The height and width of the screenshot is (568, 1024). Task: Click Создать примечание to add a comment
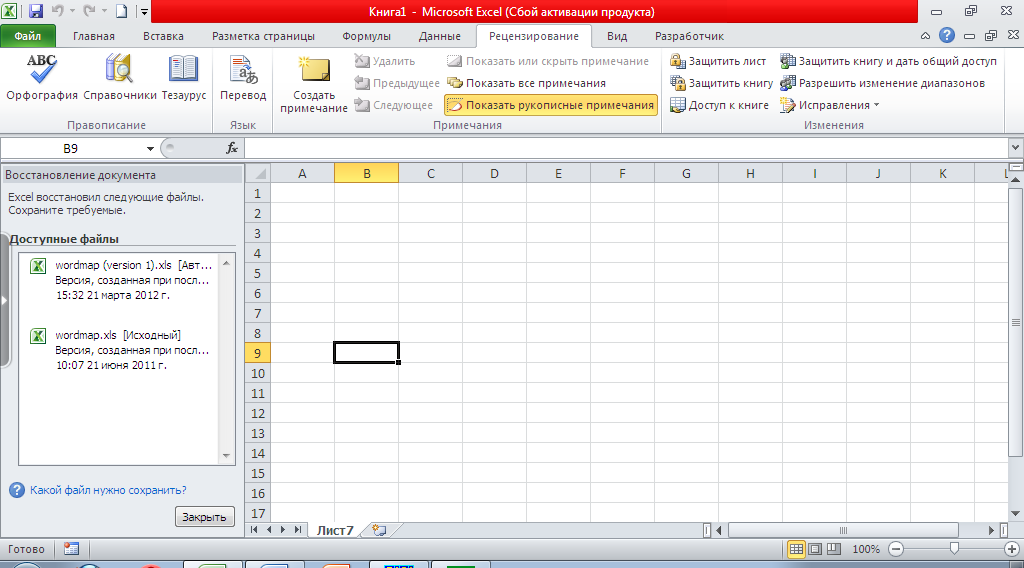pyautogui.click(x=313, y=85)
